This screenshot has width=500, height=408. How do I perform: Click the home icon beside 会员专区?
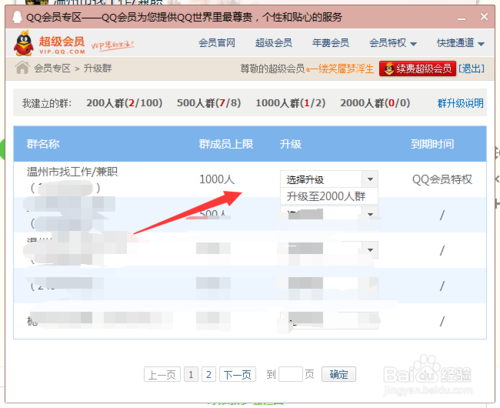pos(22,68)
